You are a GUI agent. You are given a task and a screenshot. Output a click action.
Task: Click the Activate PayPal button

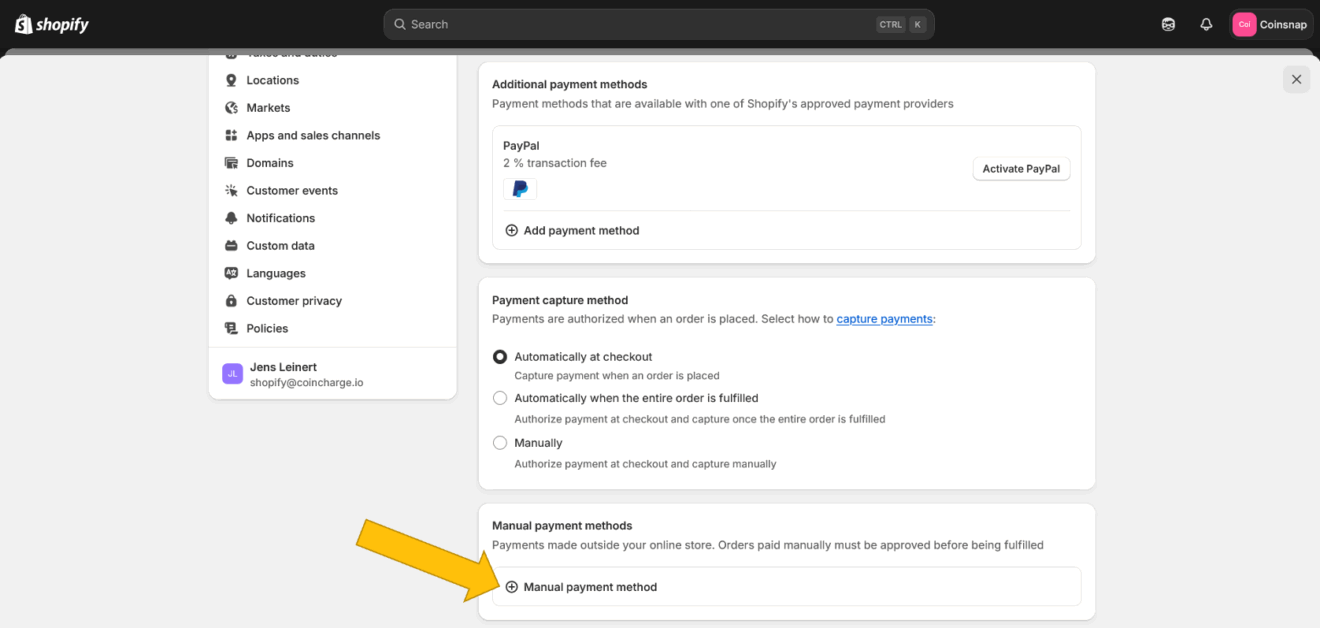tap(1021, 169)
